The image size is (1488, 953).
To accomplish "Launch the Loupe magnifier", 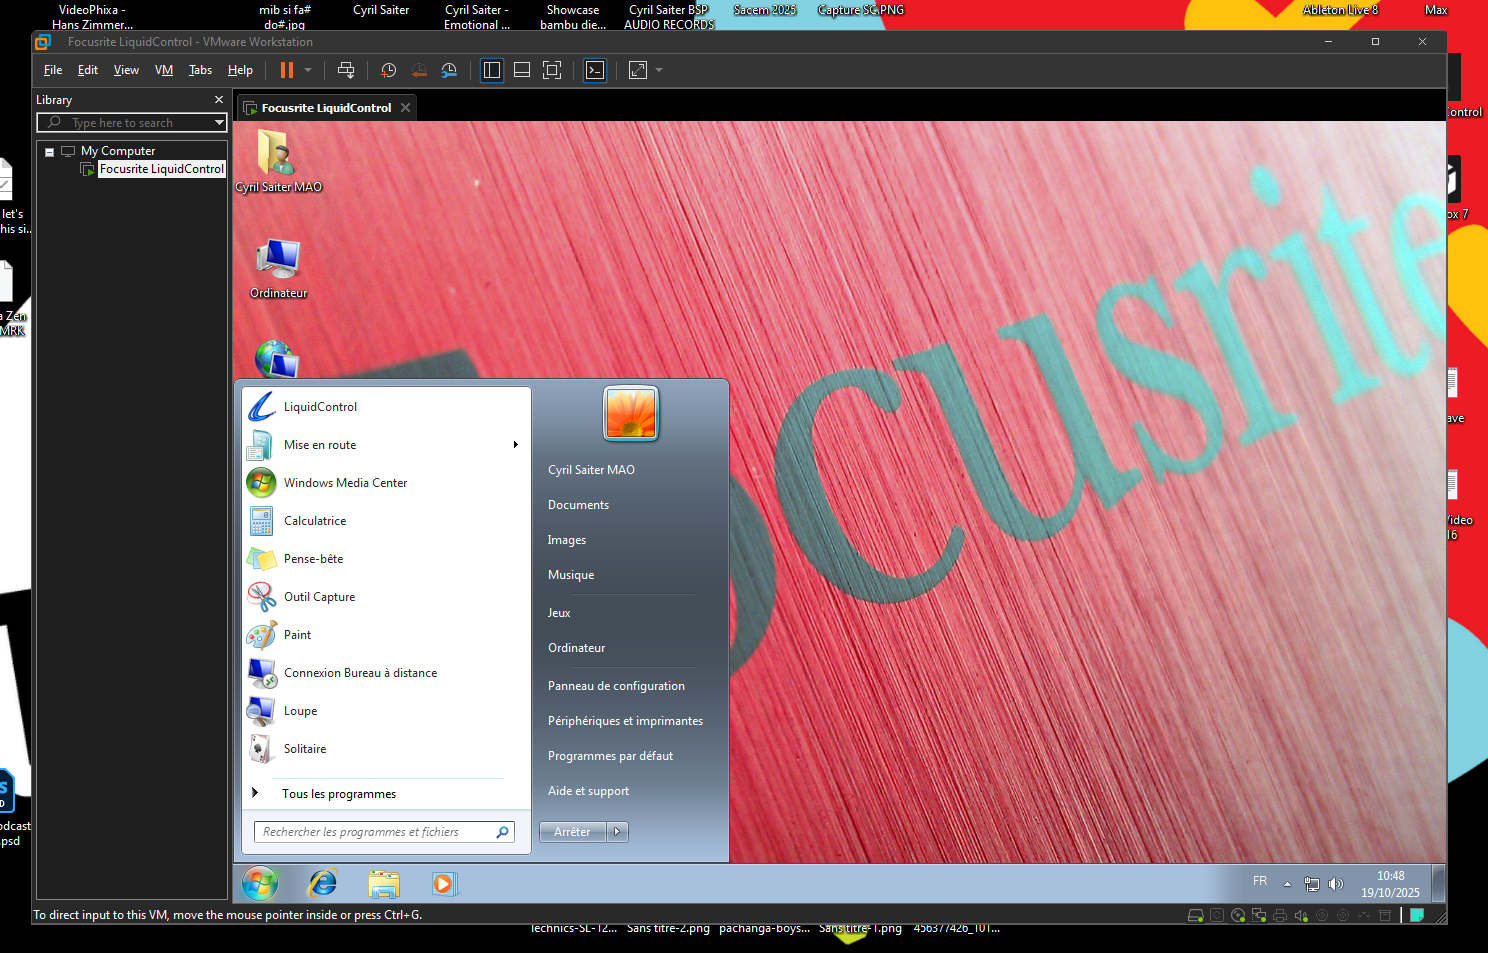I will point(386,711).
